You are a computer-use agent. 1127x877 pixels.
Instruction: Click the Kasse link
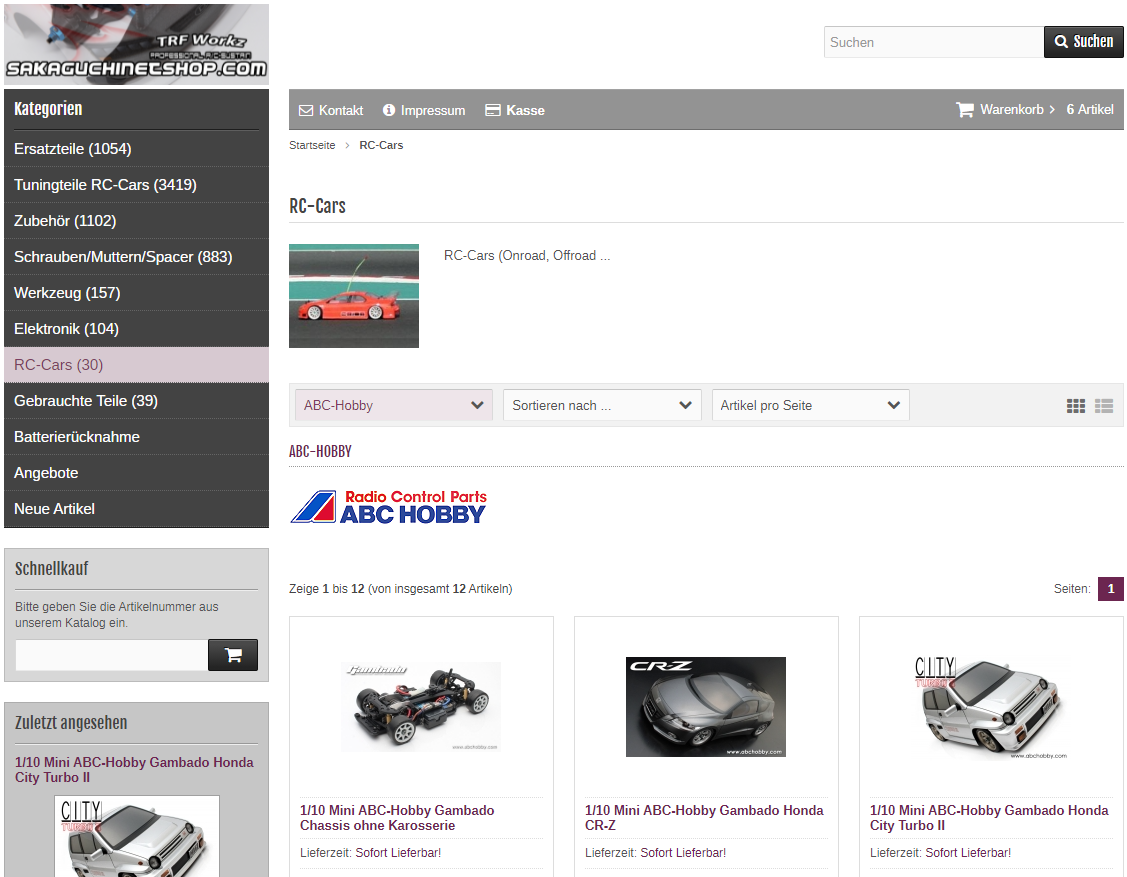tap(525, 110)
